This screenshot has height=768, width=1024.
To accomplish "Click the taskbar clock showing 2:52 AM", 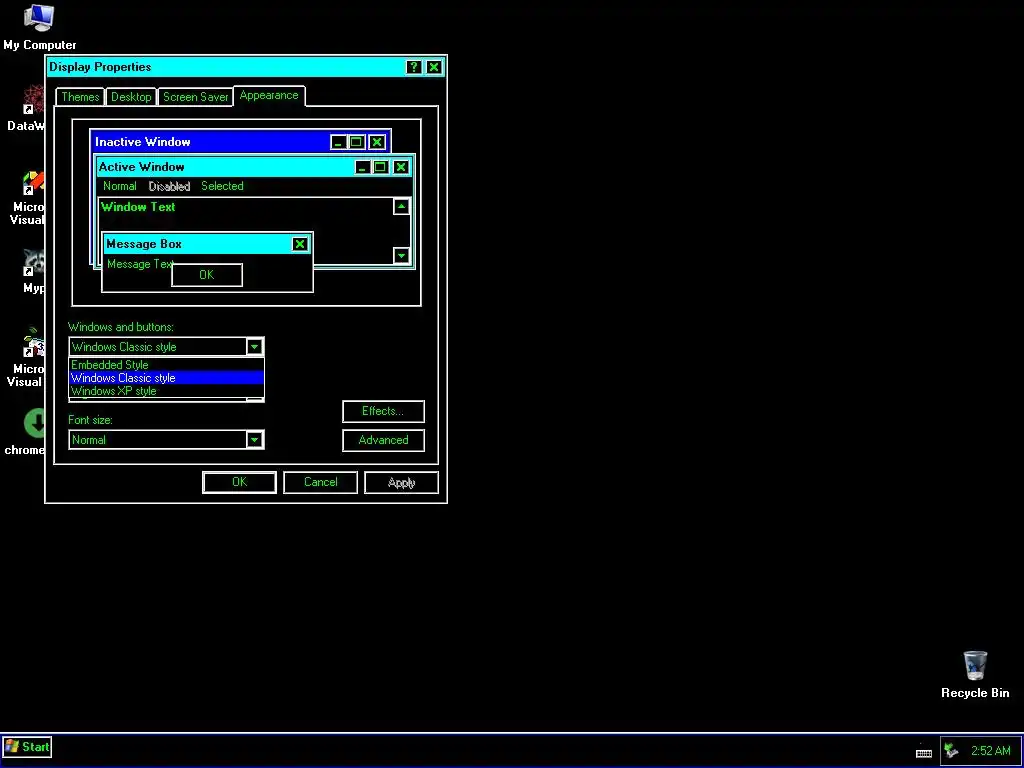I will coord(991,751).
